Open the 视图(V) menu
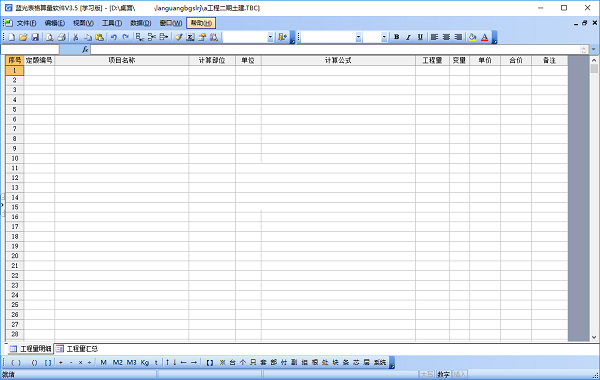Viewport: 600px width, 380px height. tap(83, 23)
